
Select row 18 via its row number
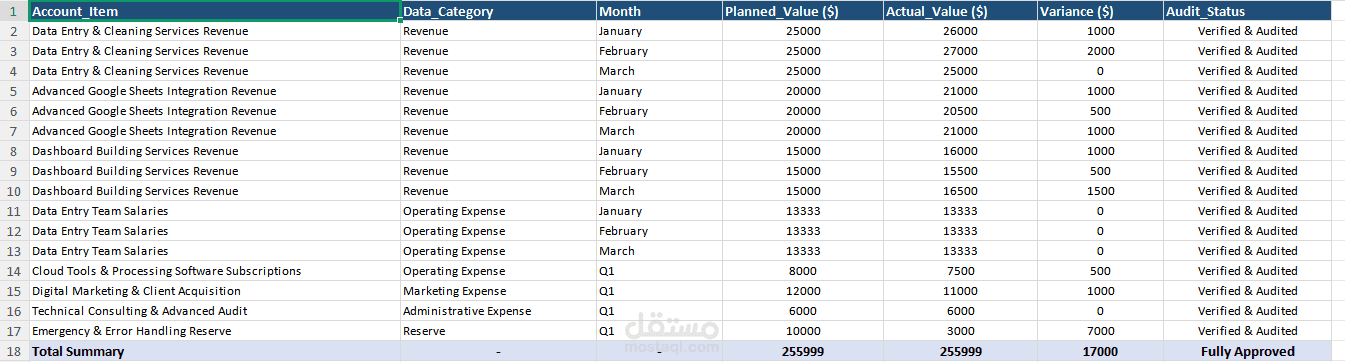14,351
